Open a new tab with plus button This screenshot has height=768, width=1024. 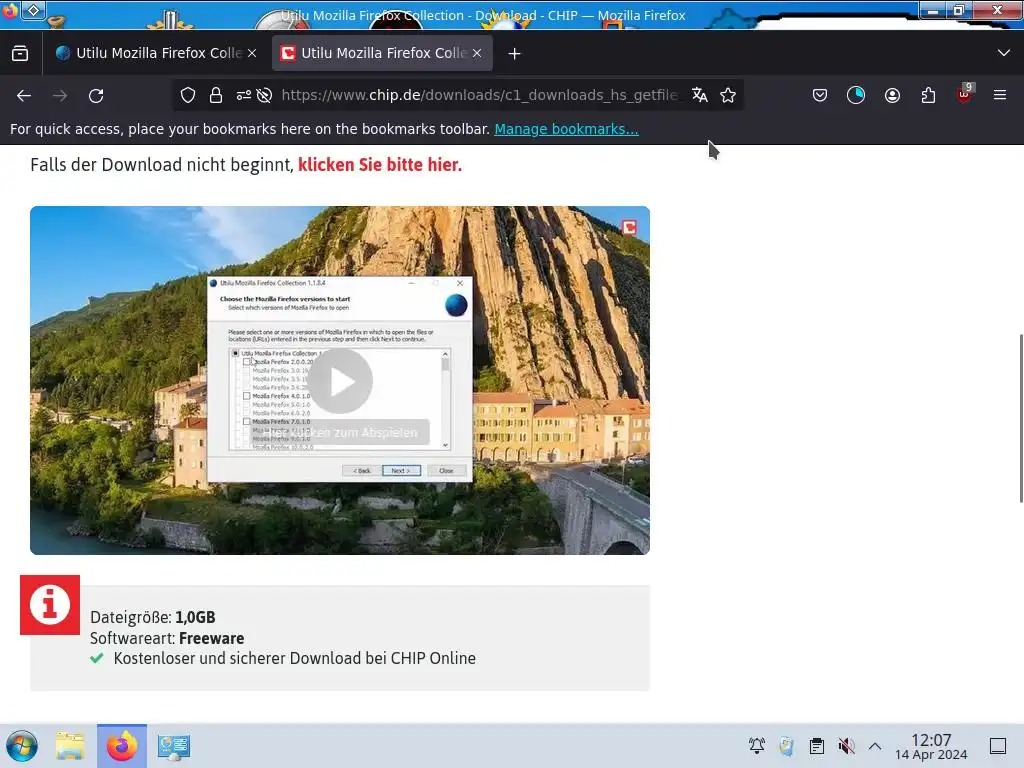pos(515,54)
